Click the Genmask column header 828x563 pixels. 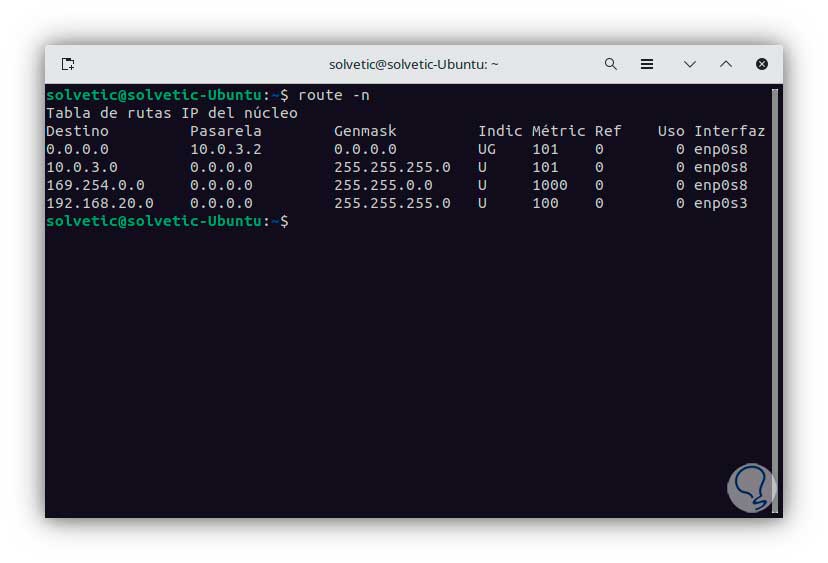pyautogui.click(x=365, y=131)
